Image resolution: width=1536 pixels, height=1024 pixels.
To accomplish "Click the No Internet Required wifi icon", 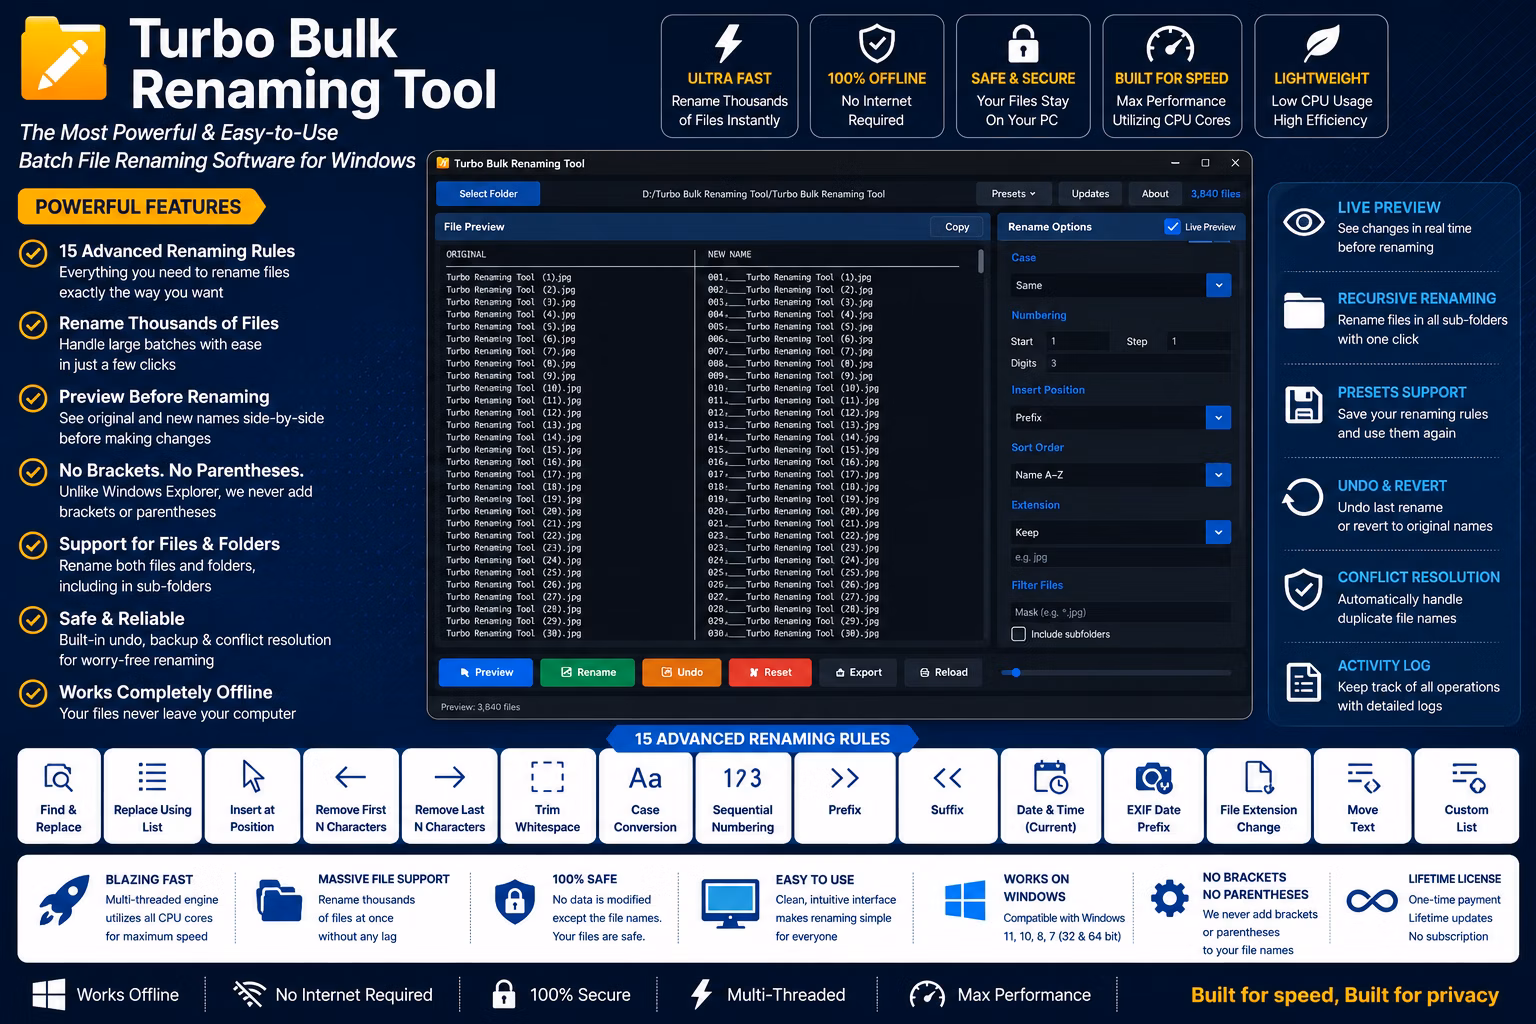I will point(248,995).
